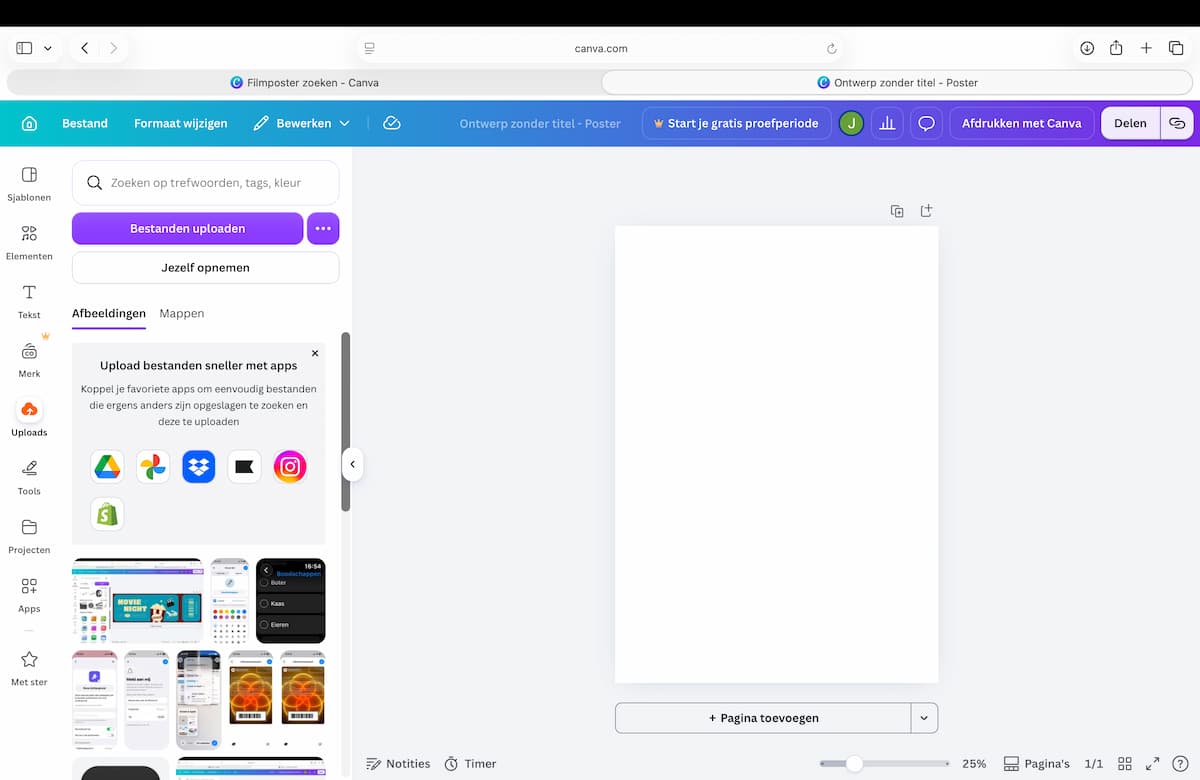Select the Boodschappen watch screenshot thumbnail
This screenshot has width=1200, height=780.
(291, 601)
